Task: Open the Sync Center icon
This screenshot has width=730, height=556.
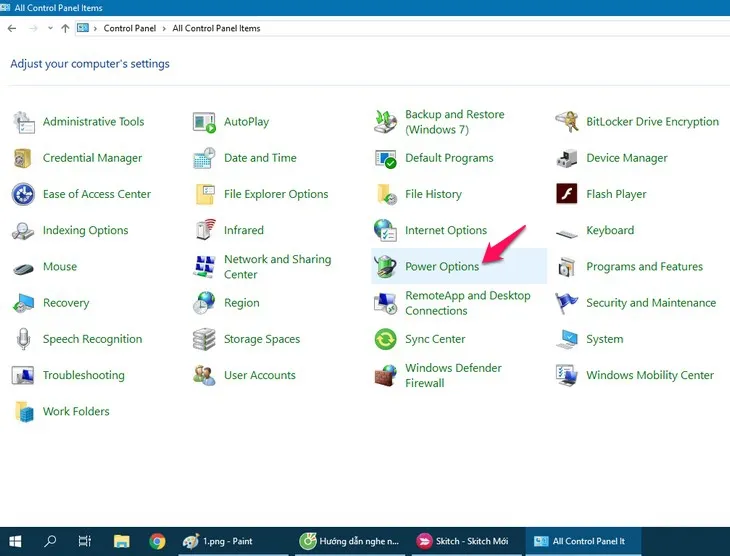Action: (386, 339)
